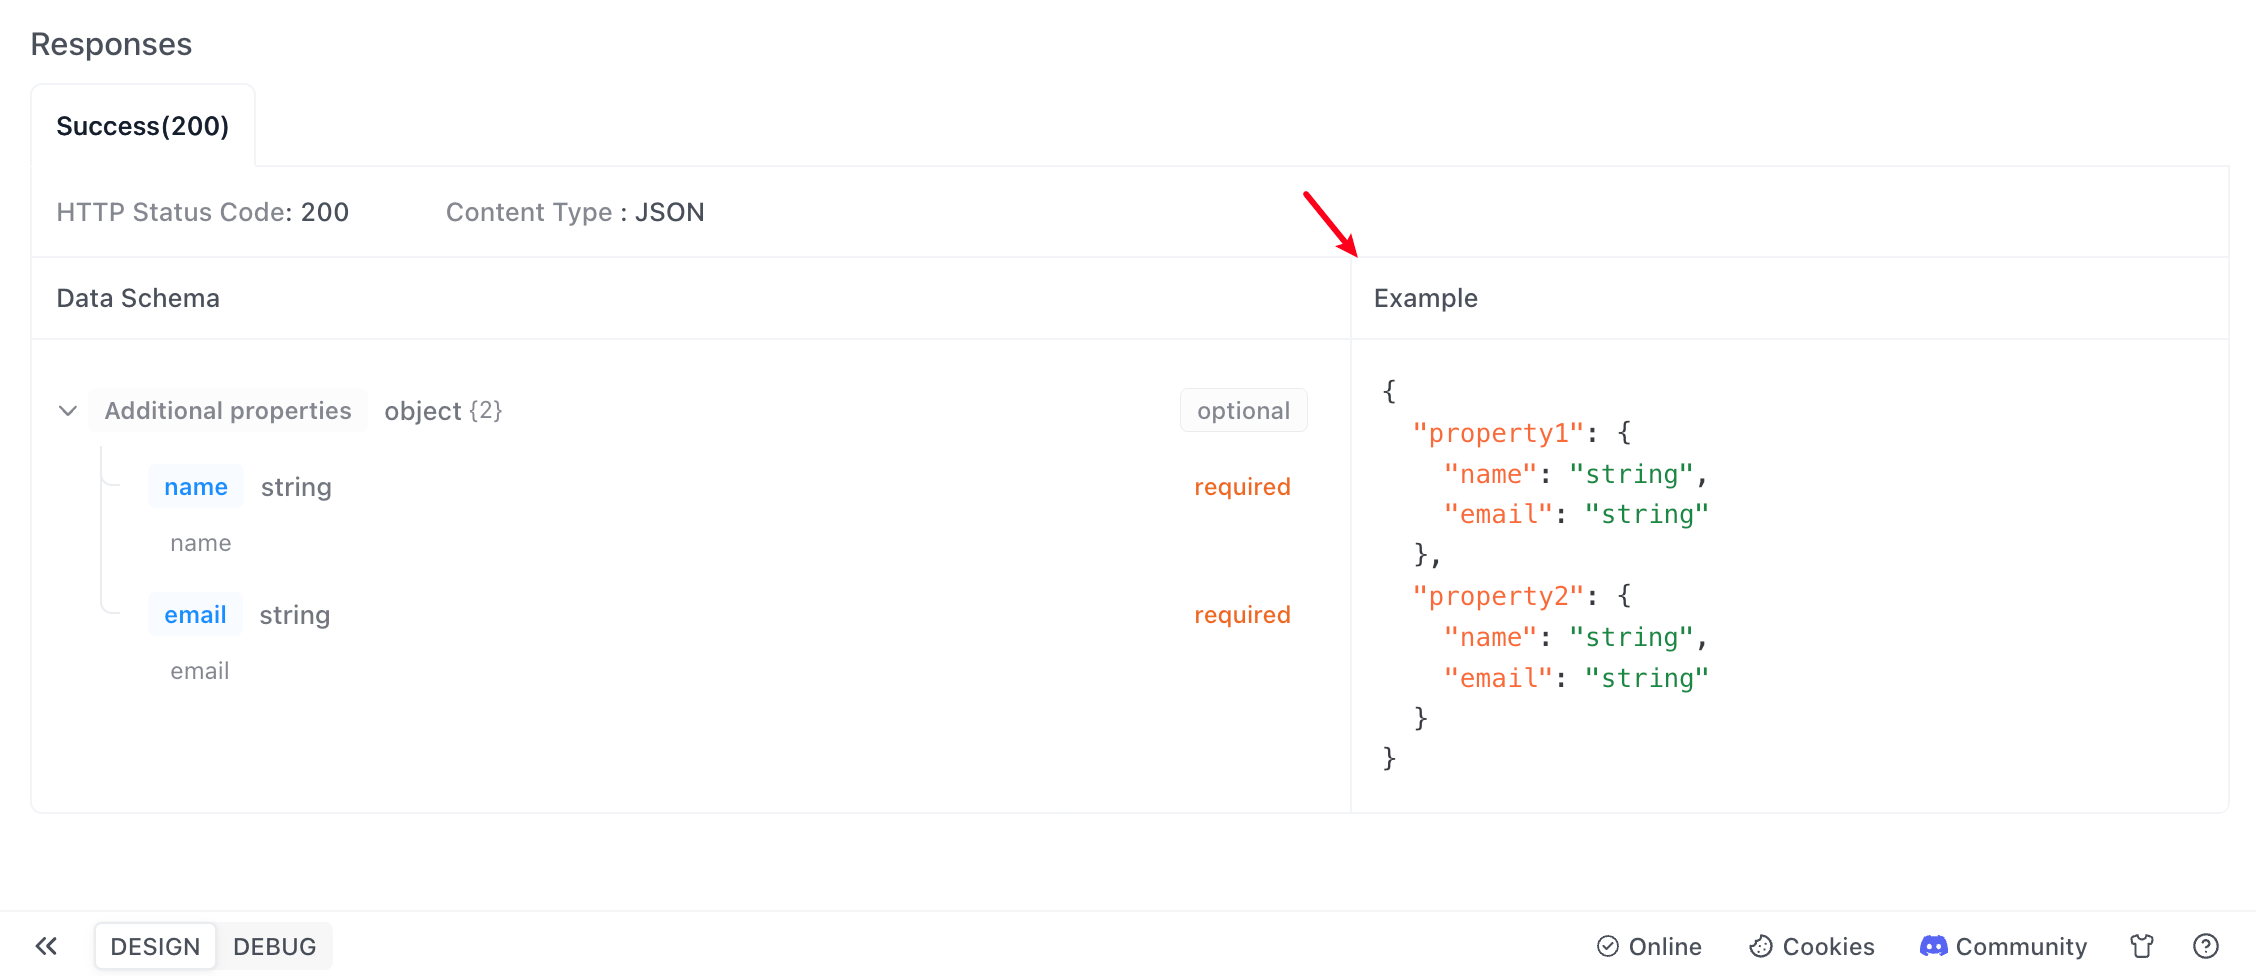Screen dimensions: 2256x976
Task: Collapse the Additional properties node
Action: (68, 411)
